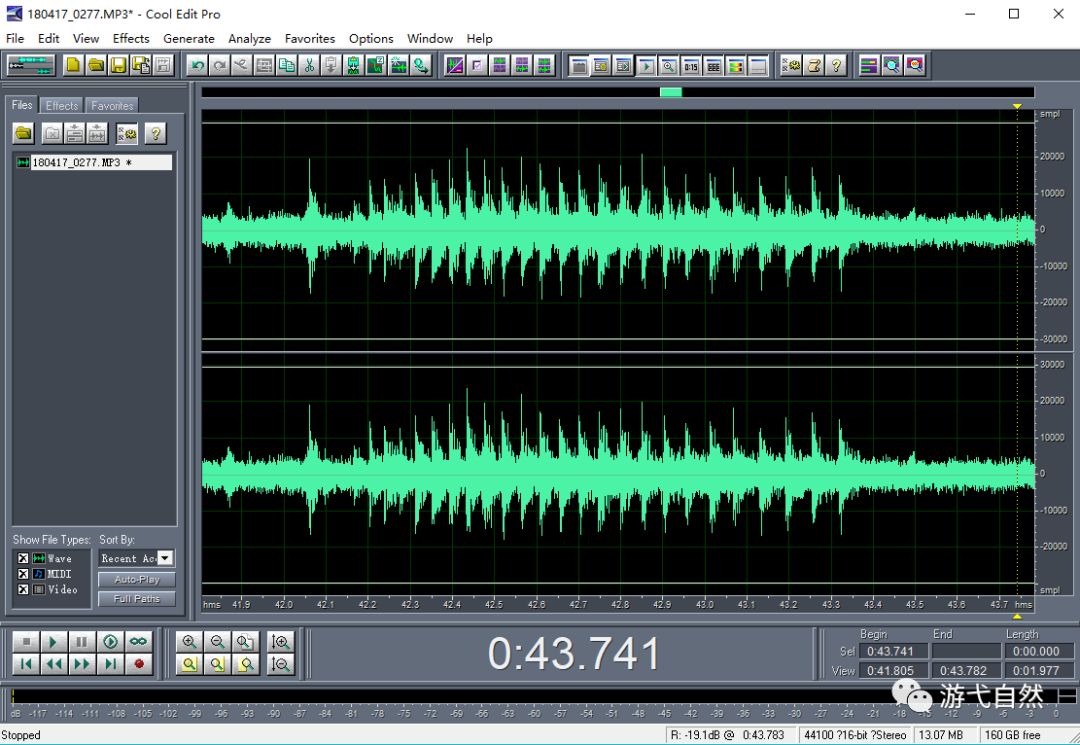This screenshot has height=745, width=1080.
Task: Click the Help question mark in the main toolbar
Action: click(x=836, y=65)
